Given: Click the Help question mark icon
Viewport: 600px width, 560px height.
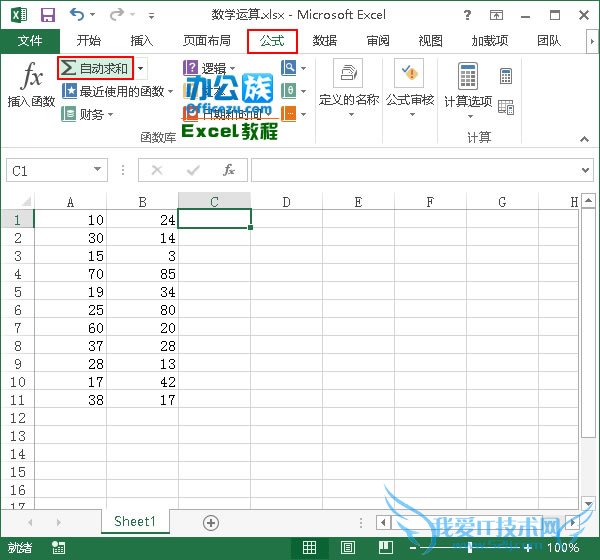Looking at the screenshot, I should click(x=468, y=15).
